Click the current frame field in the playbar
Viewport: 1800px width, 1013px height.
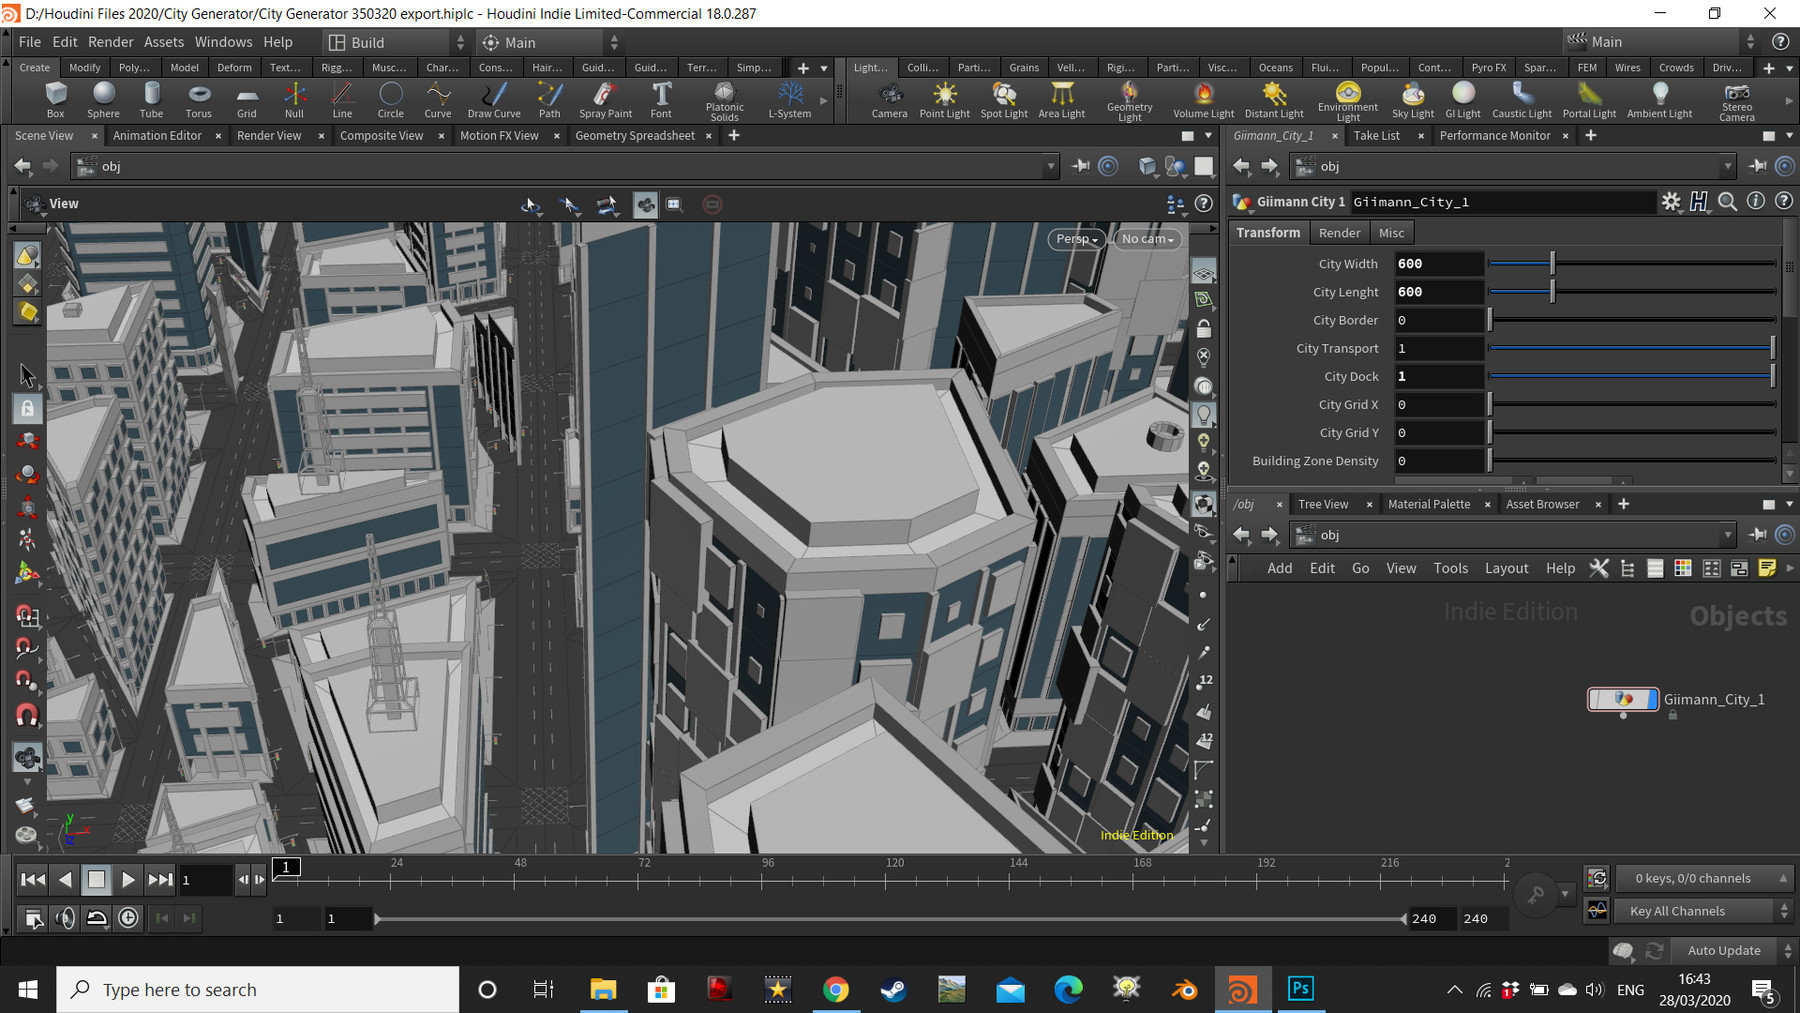205,879
